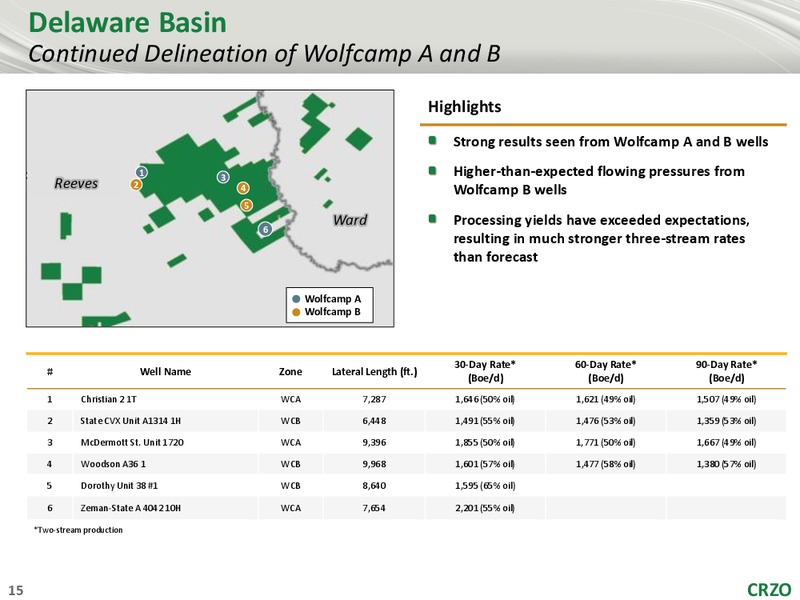Image resolution: width=800 pixels, height=600 pixels.
Task: Click the WCB zone in Dorothy Unit row
Action: click(x=290, y=486)
